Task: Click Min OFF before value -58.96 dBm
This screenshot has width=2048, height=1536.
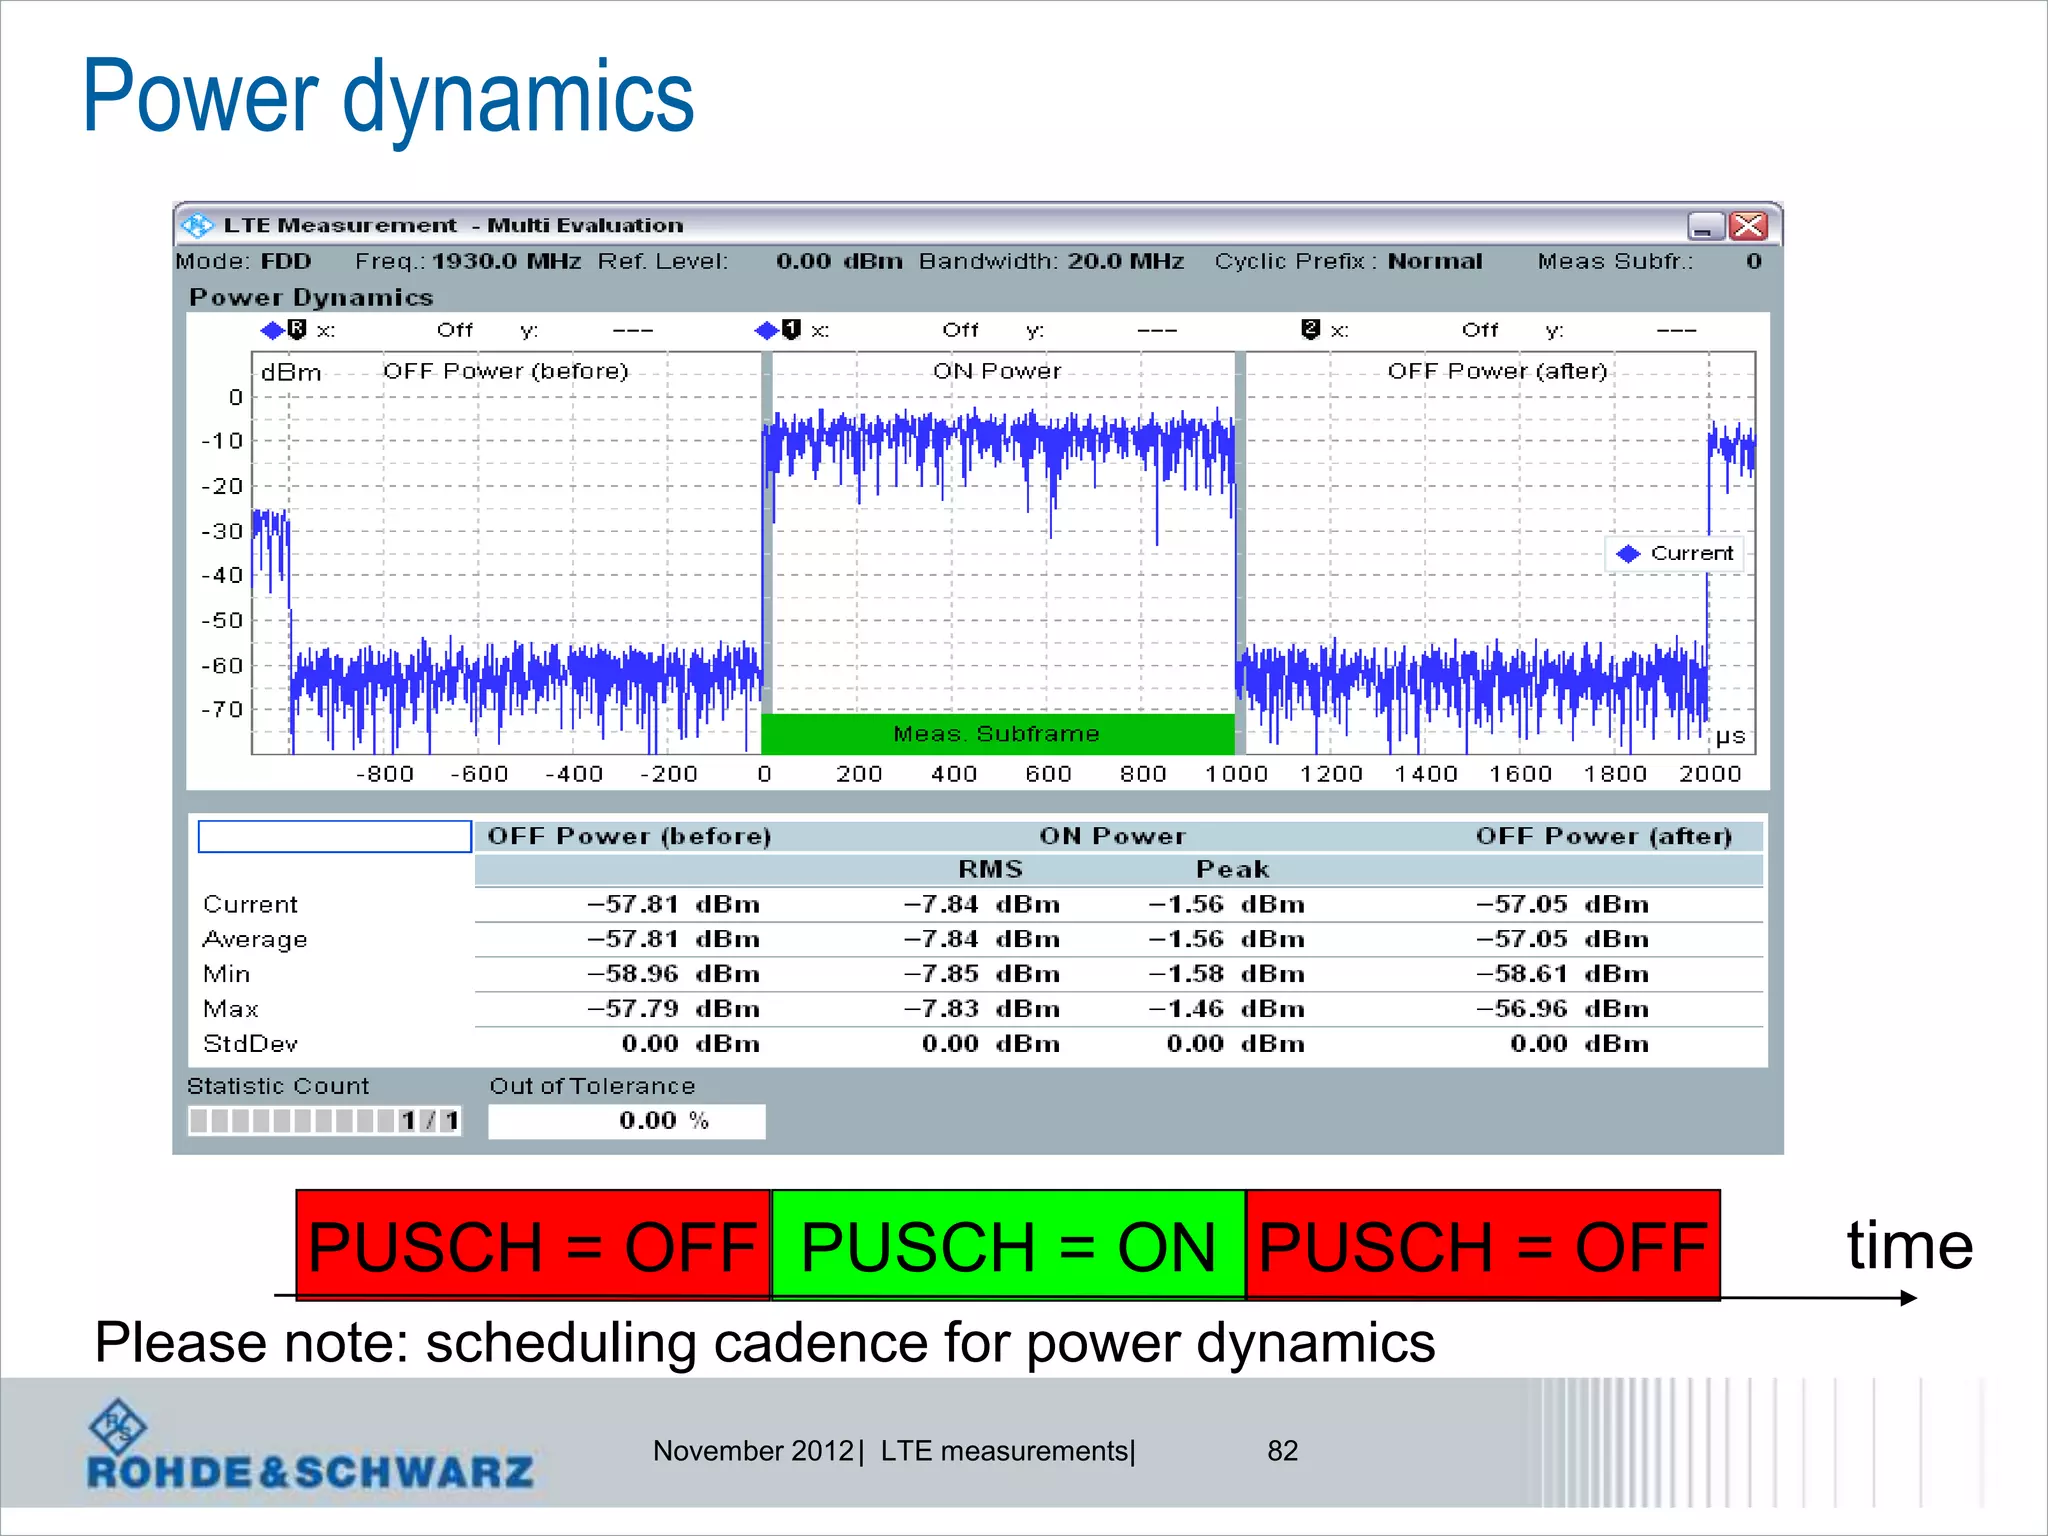Action: pos(673,974)
